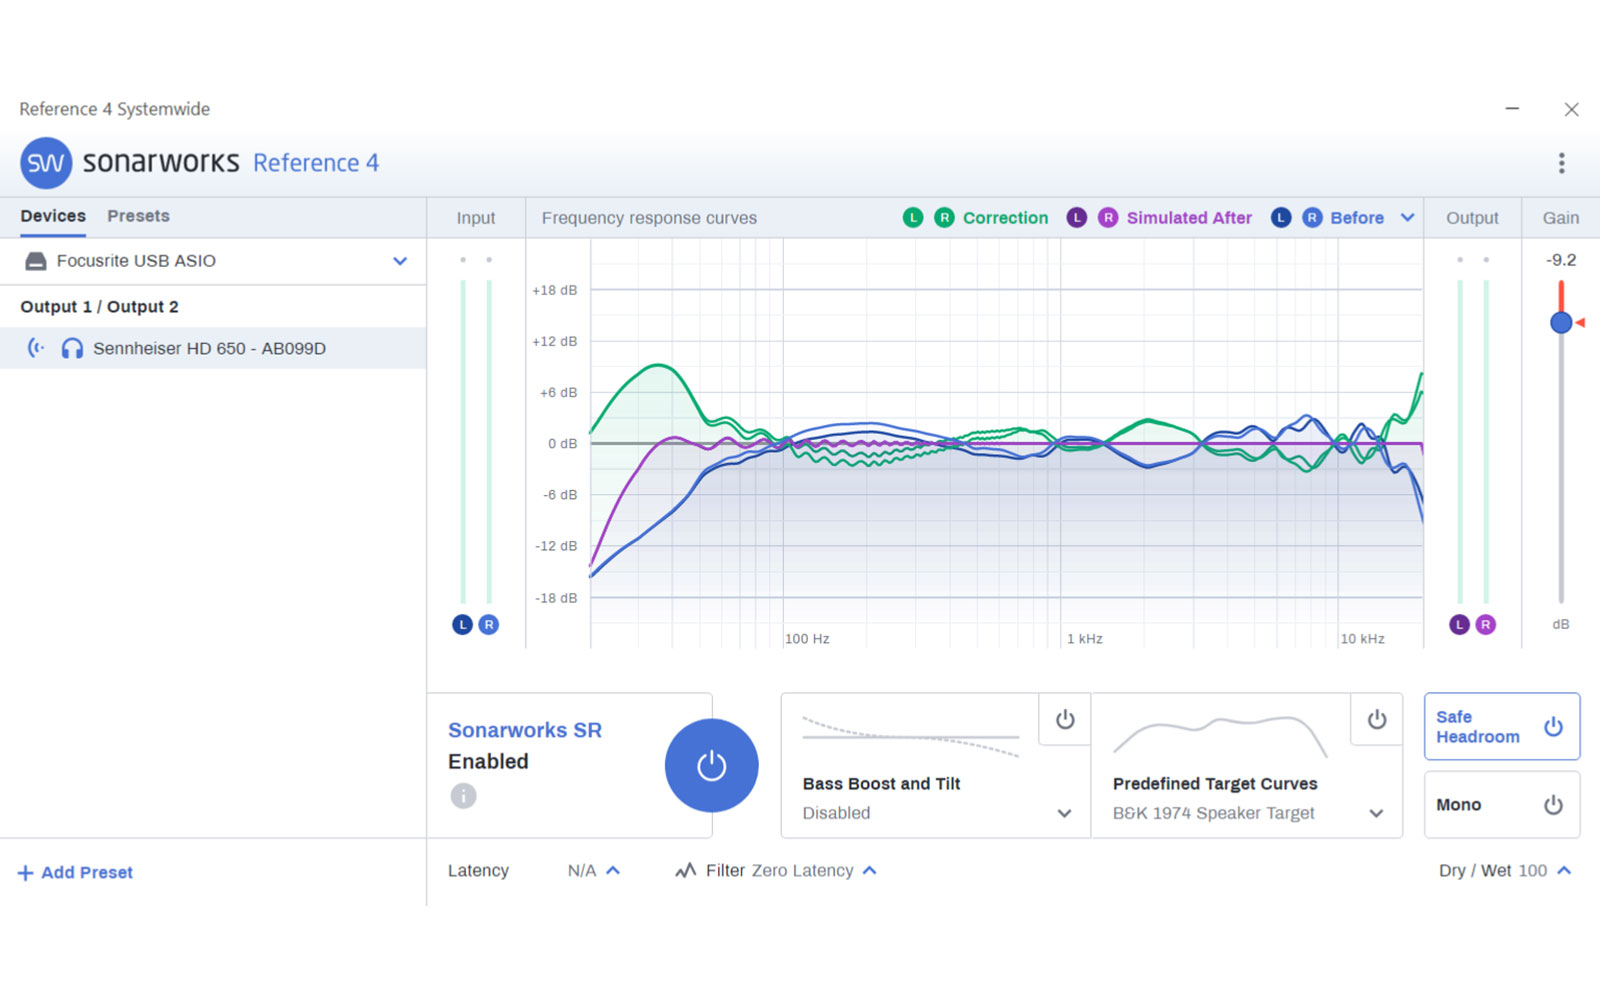Disable Sonarworks SR with the blue power button

711,766
